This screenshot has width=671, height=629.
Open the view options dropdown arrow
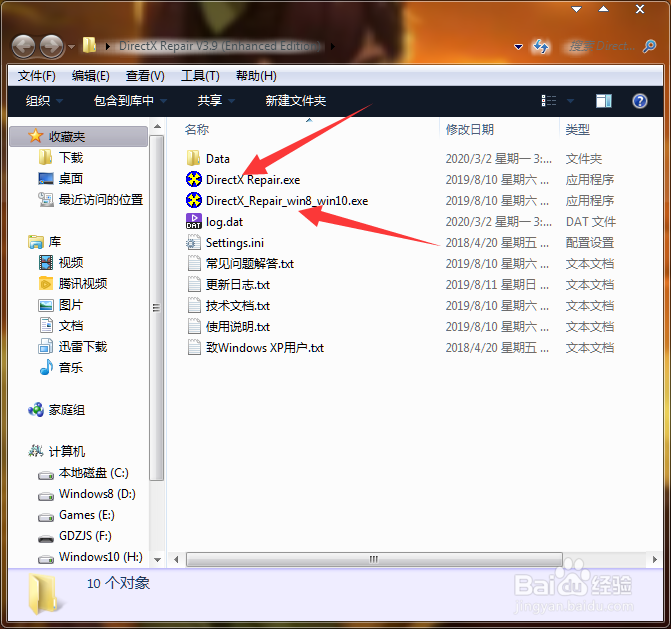pos(570,101)
